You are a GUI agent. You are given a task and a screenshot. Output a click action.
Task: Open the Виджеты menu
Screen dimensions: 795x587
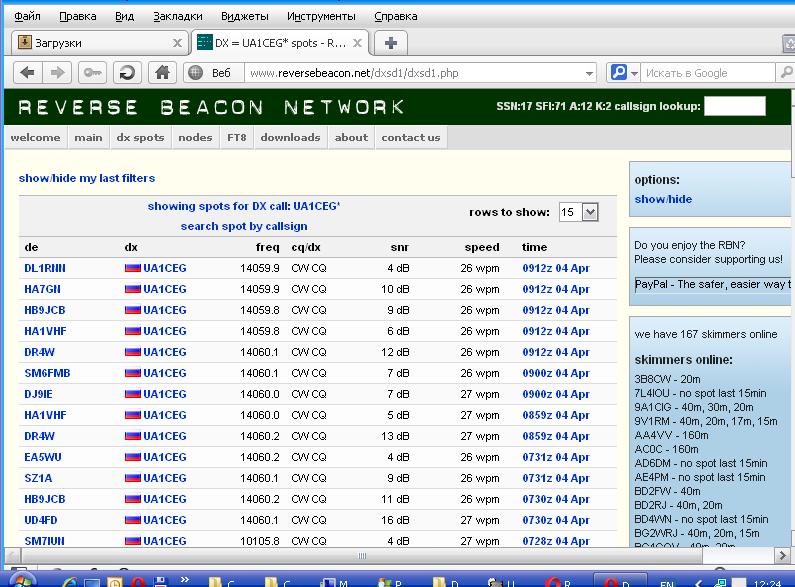click(244, 16)
